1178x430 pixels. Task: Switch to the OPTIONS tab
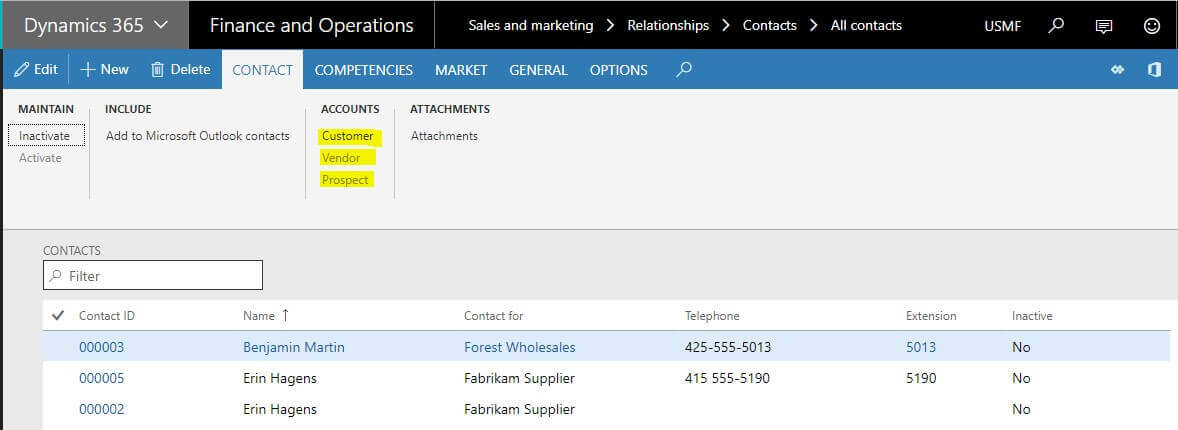[618, 70]
